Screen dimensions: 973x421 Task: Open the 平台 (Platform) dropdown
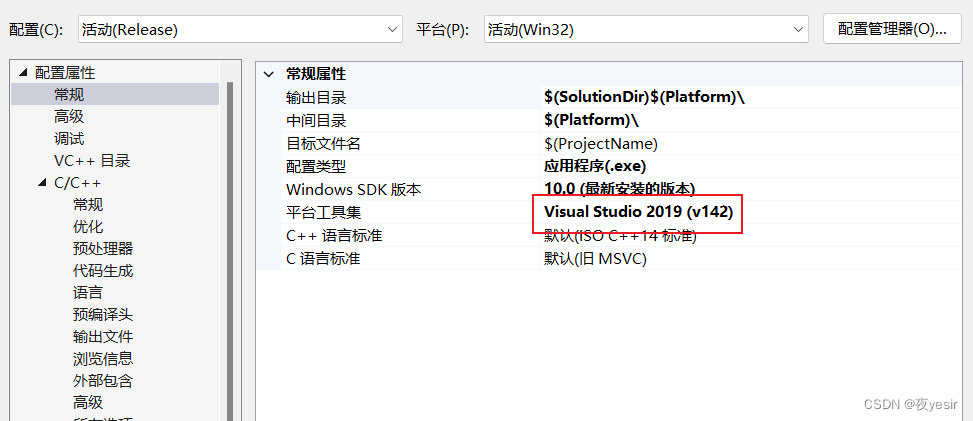coord(645,29)
